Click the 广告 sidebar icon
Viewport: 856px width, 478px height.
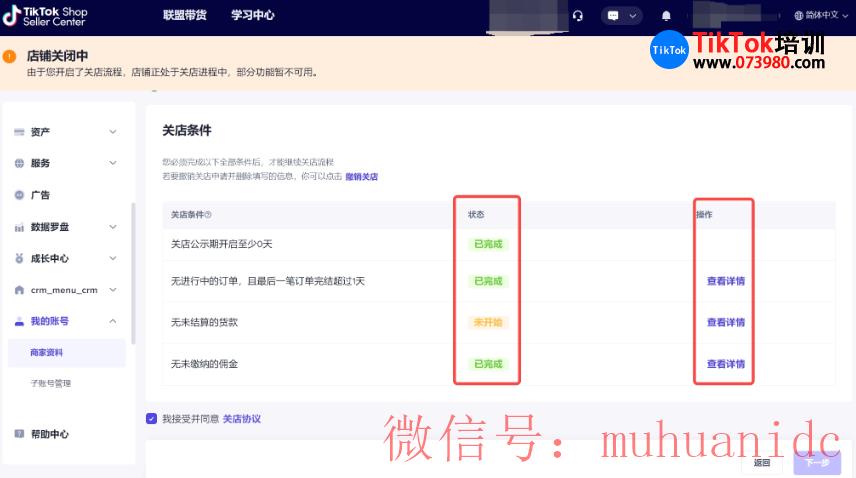tap(19, 195)
